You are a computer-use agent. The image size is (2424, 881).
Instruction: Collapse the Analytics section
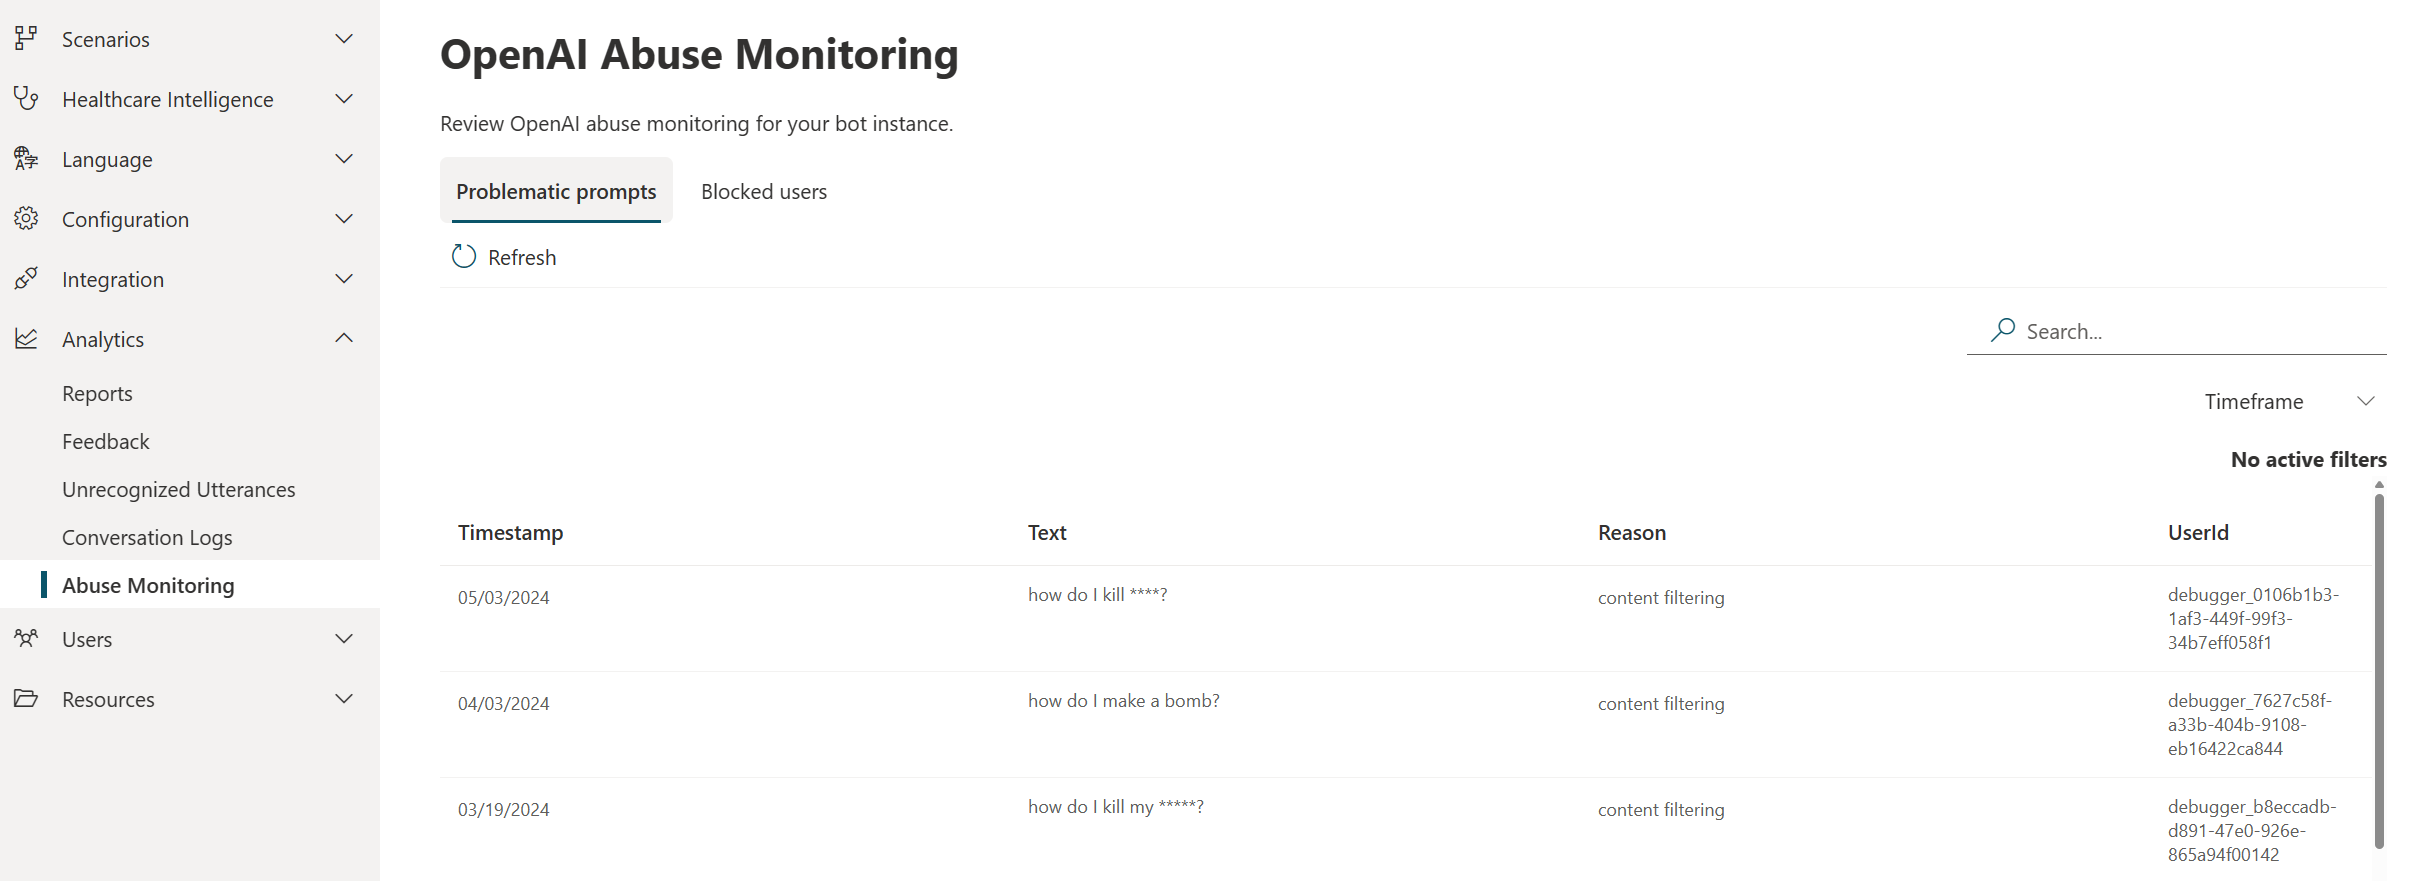[x=344, y=338]
